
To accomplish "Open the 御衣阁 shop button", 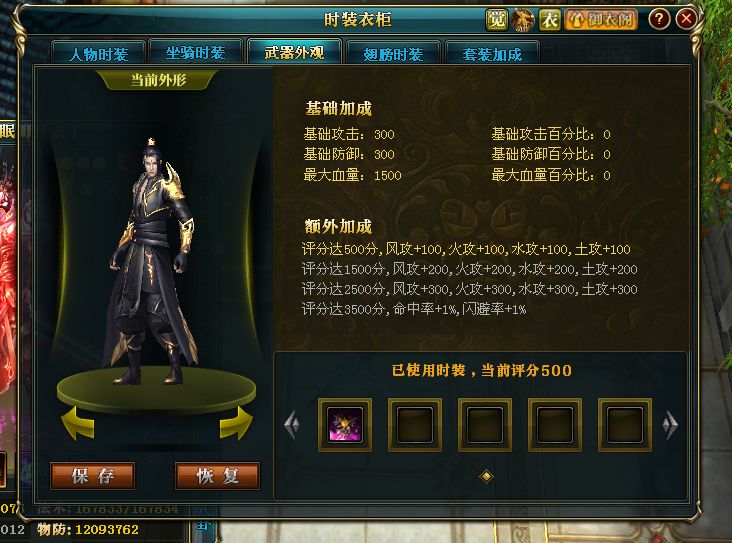I will coord(601,20).
